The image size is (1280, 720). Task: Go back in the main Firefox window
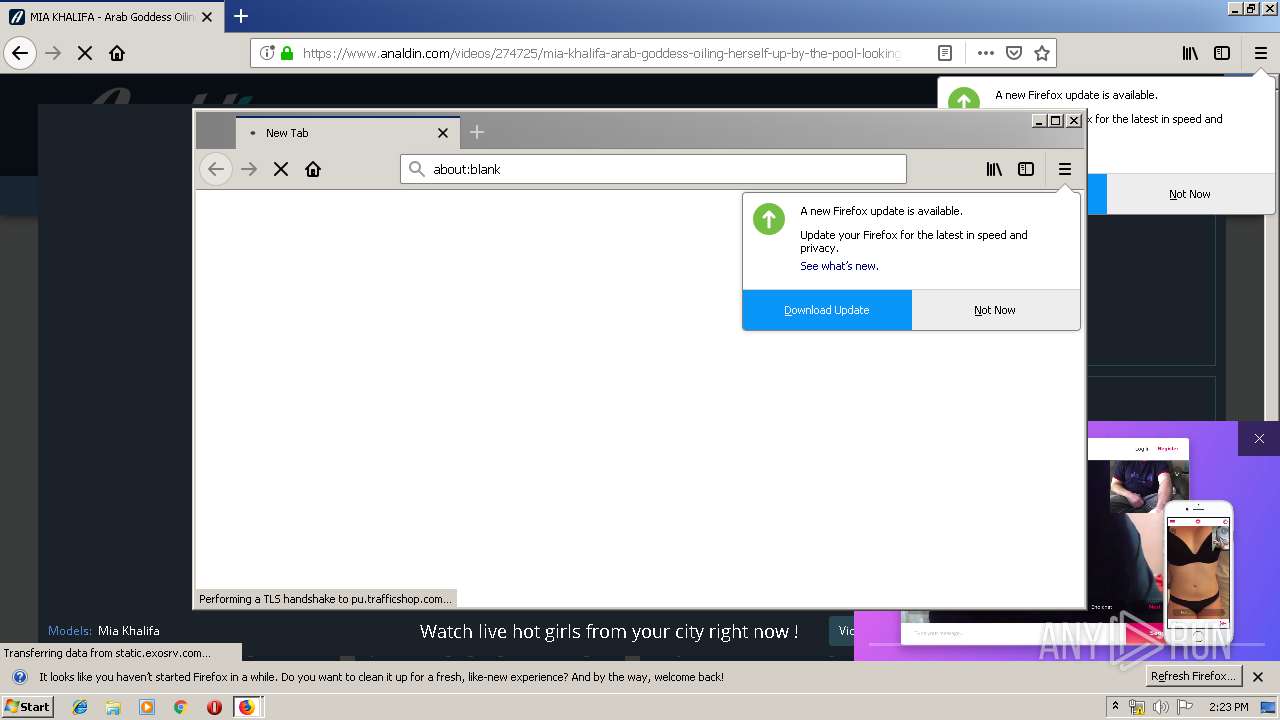point(20,53)
